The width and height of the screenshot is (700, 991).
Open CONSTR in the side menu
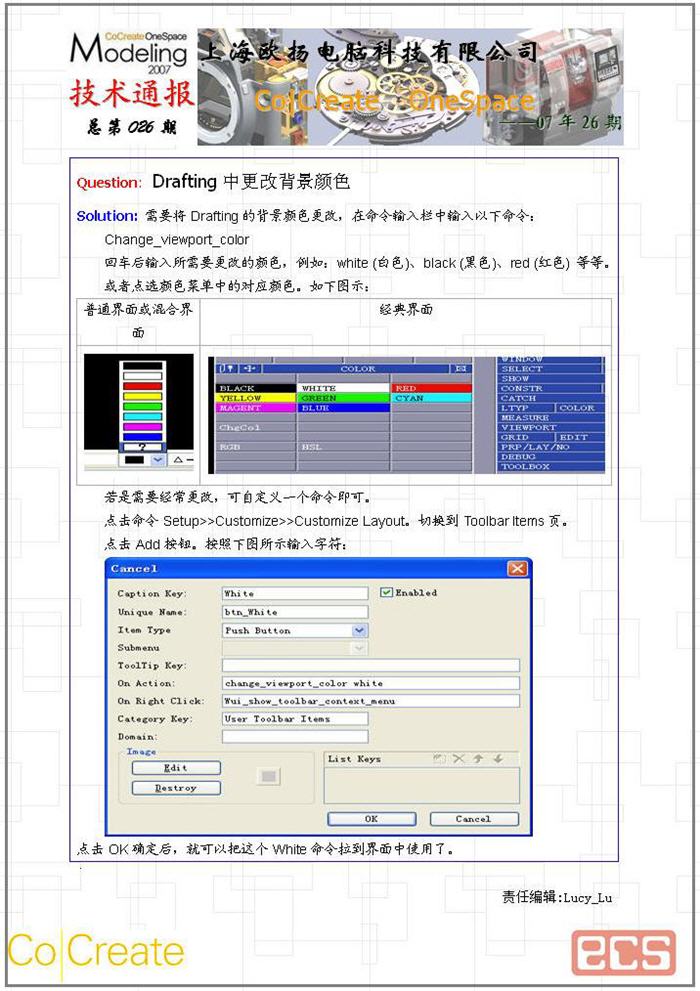click(550, 388)
